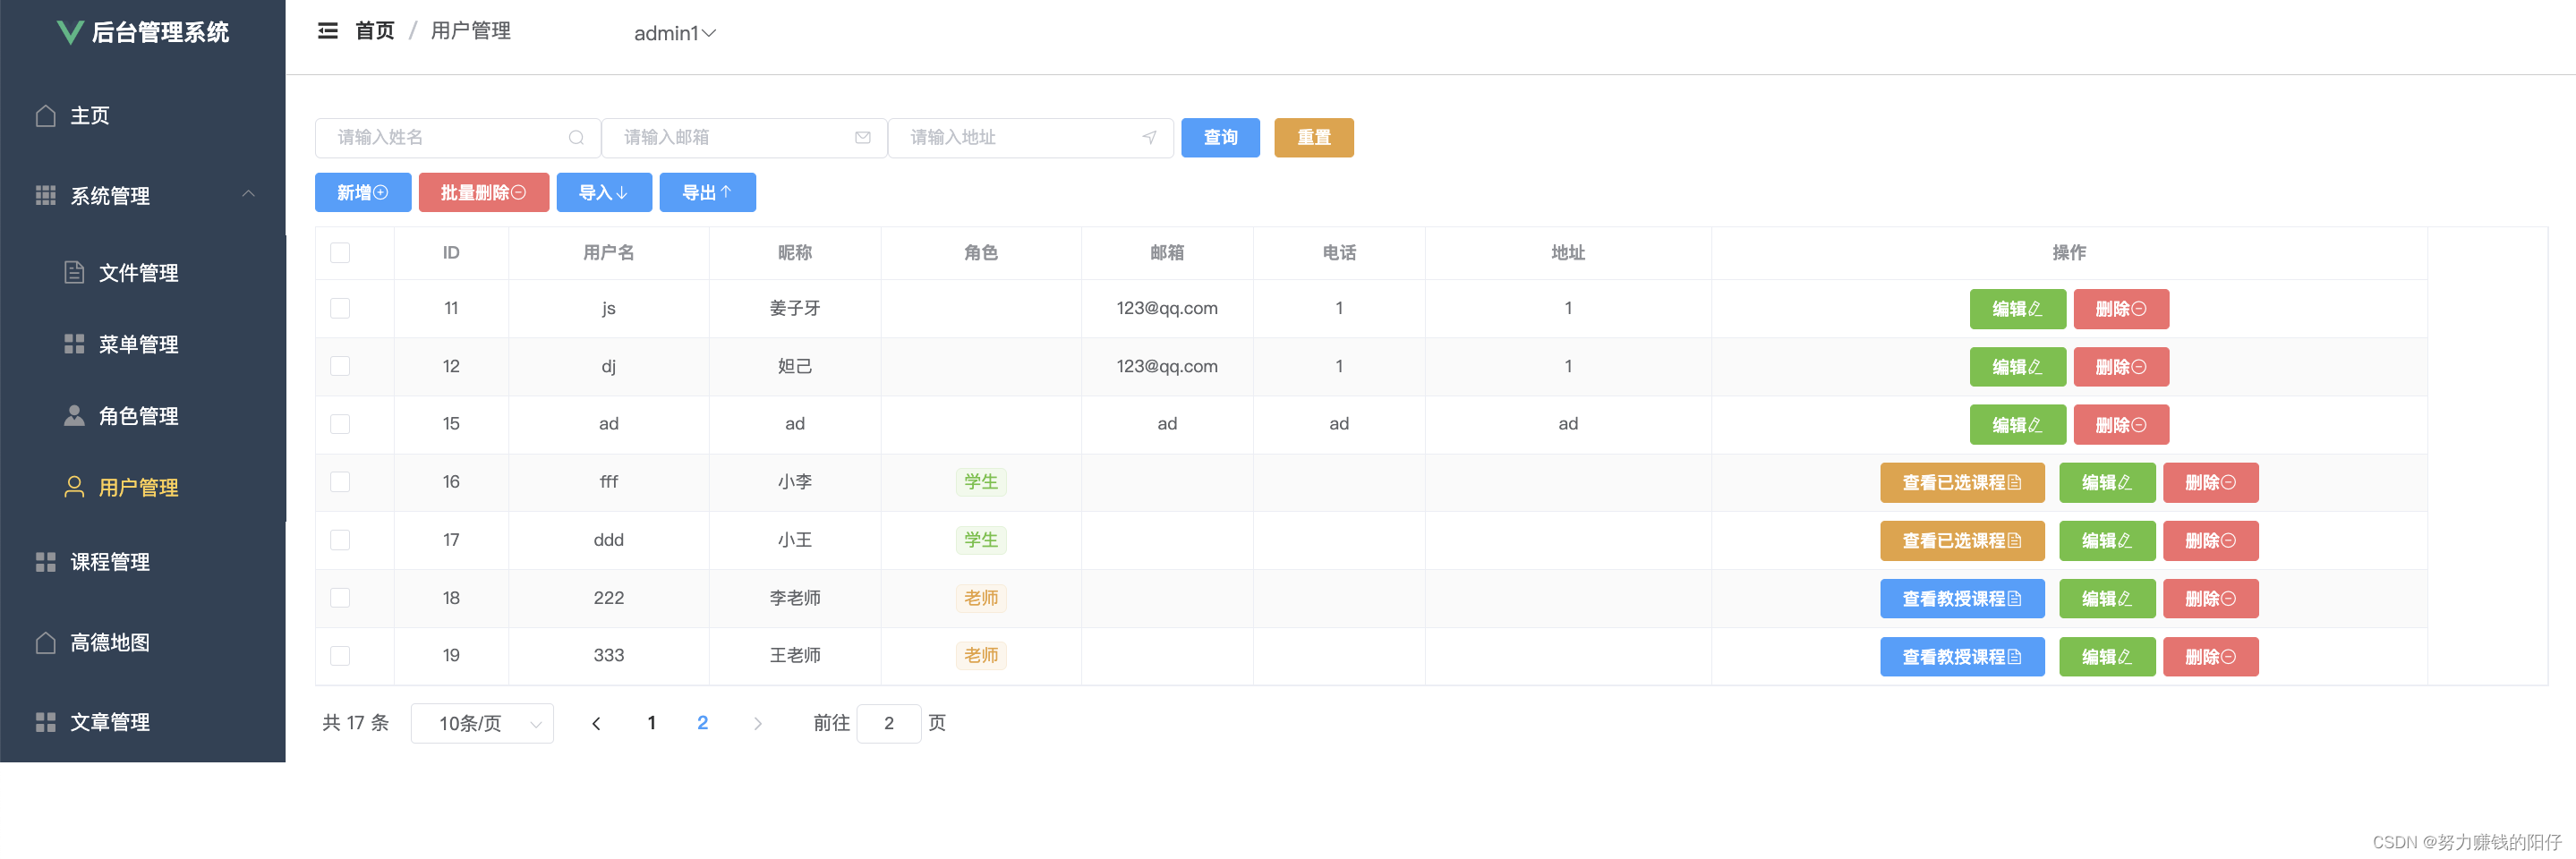Check the row with ID 12
The height and width of the screenshot is (859, 2576).
[x=340, y=367]
